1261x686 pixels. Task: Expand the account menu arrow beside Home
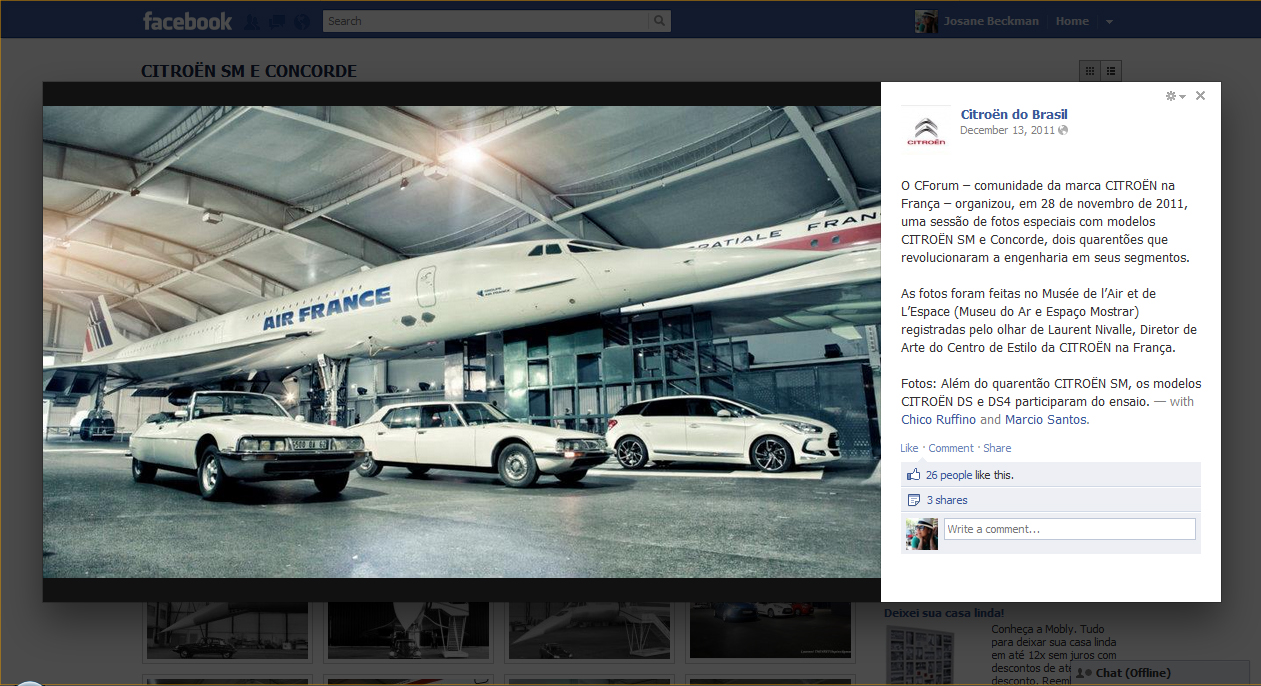[1109, 22]
